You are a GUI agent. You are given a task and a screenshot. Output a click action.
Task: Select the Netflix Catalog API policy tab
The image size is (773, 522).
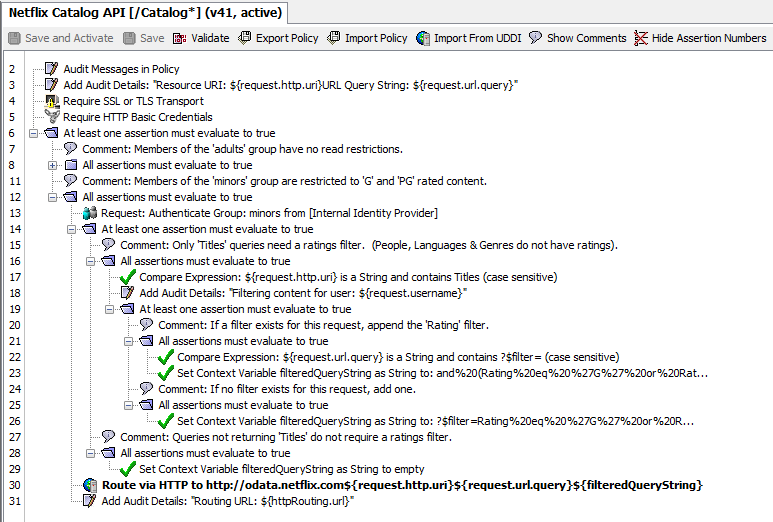(145, 13)
